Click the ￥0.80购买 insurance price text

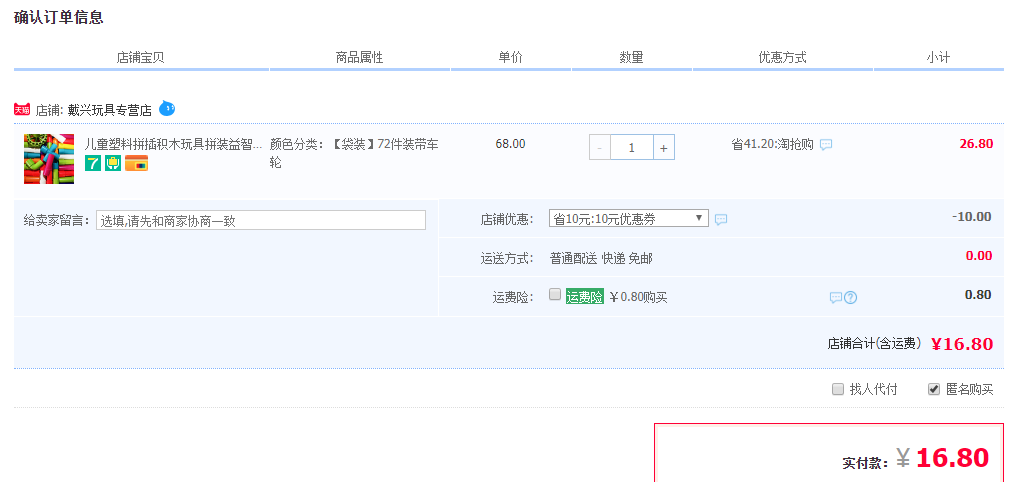point(638,297)
